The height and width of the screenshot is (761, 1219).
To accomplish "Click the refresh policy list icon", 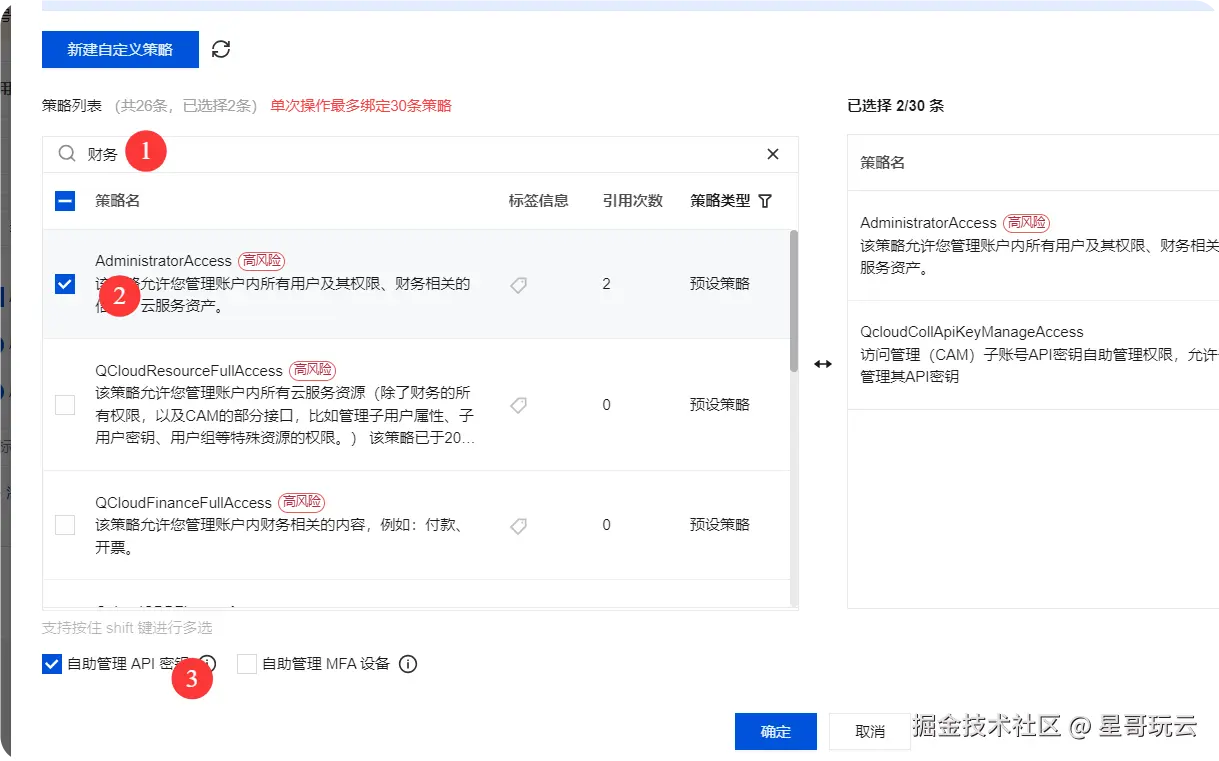I will (221, 49).
